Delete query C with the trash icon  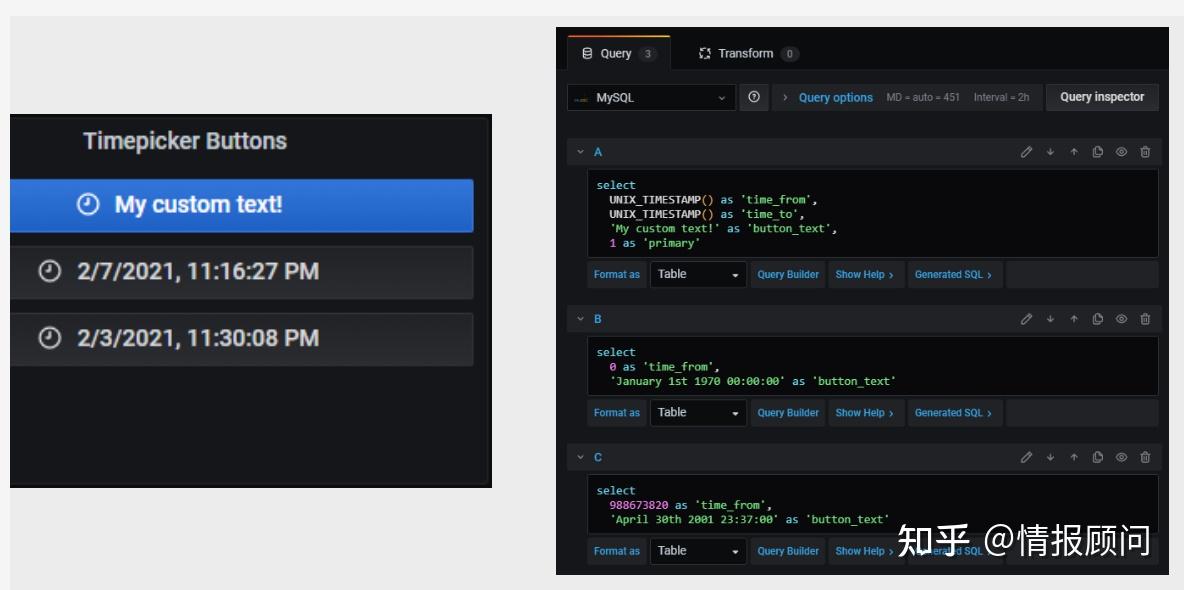coord(1145,457)
